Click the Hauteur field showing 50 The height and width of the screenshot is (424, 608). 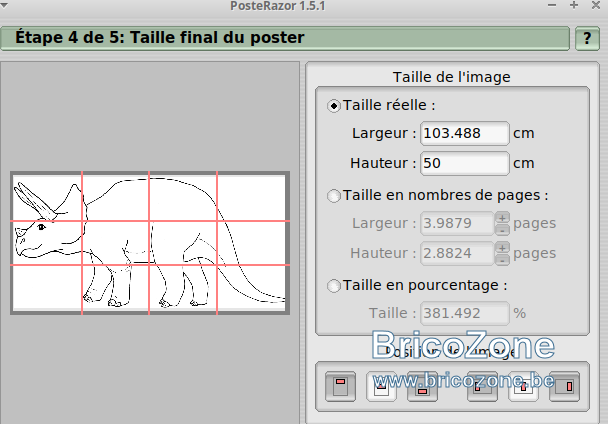(x=465, y=163)
